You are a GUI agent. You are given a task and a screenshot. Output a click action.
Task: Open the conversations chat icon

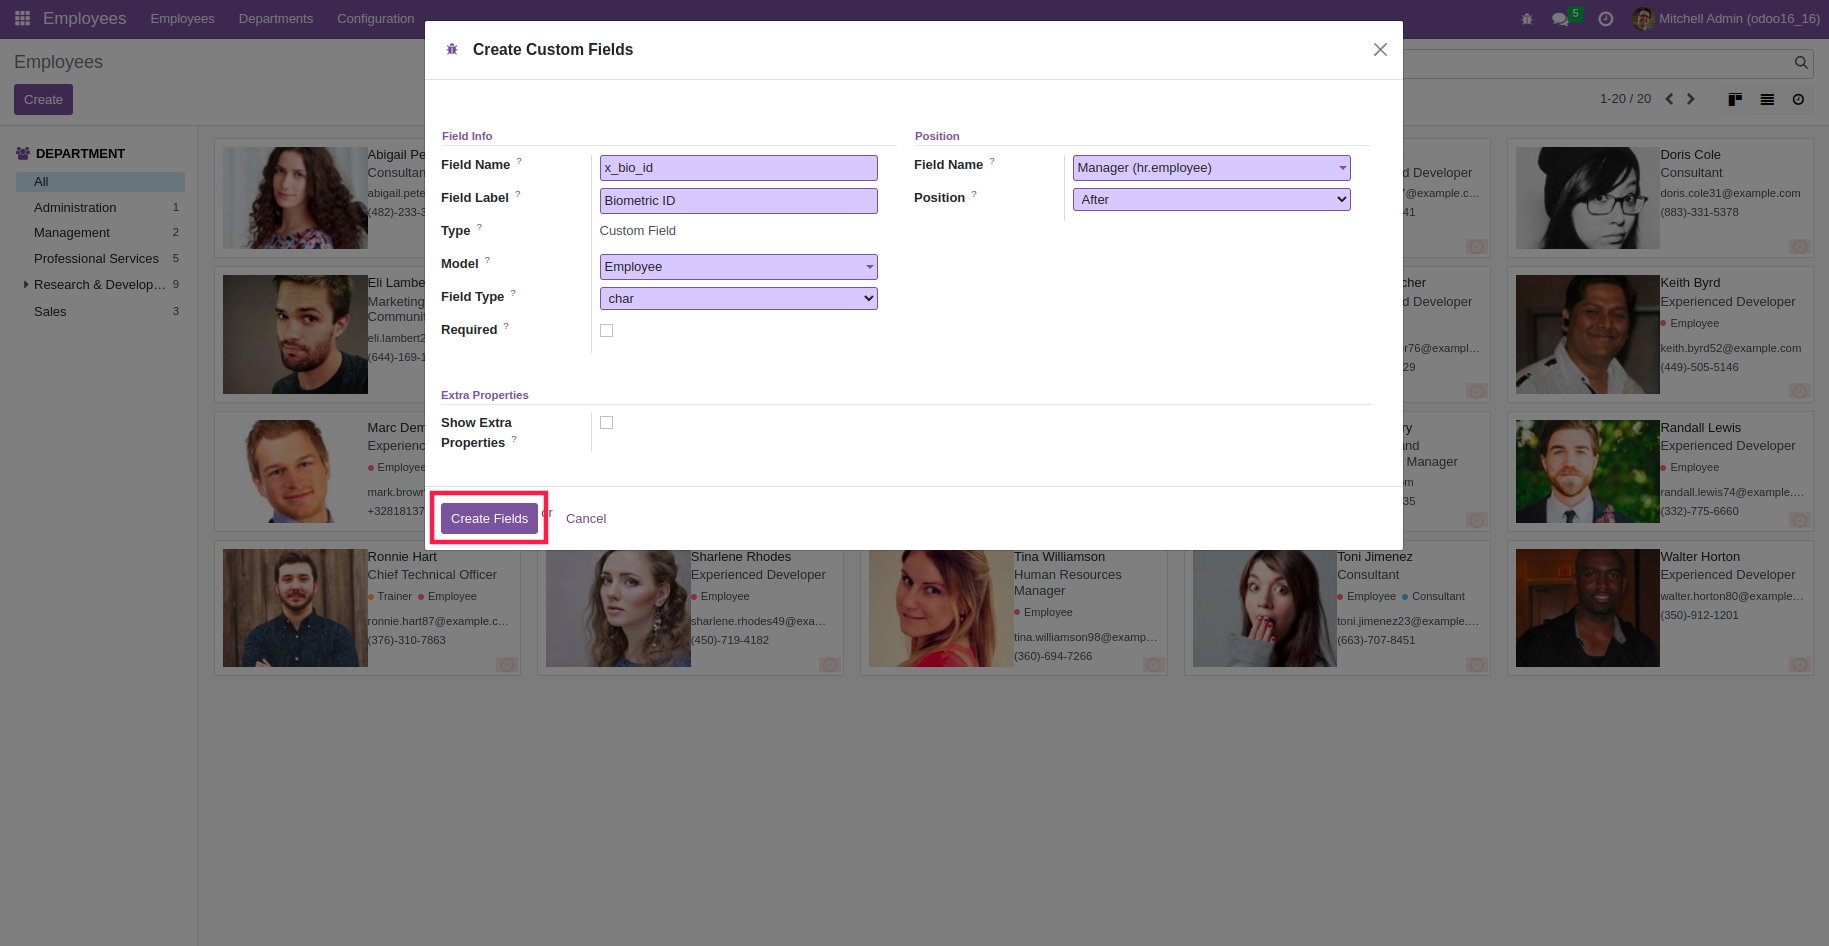click(x=1560, y=19)
